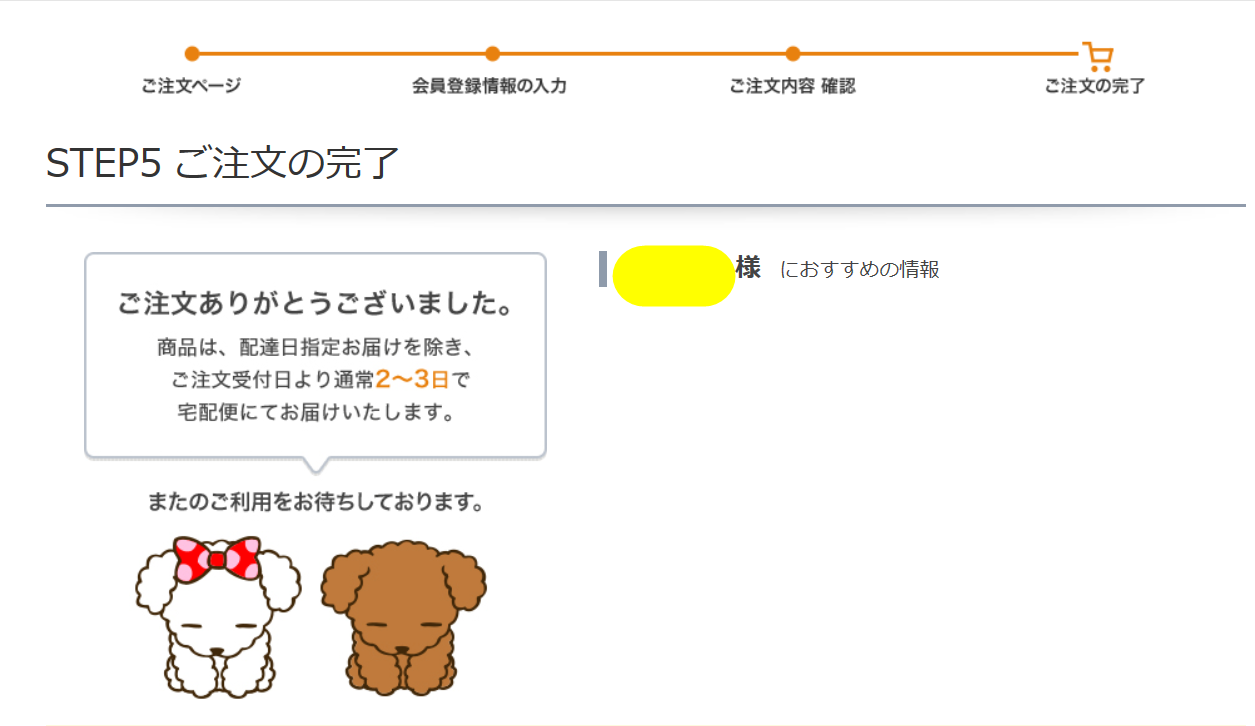Click the shopping cart icon on progress bar
Screen dimensions: 1255x726
click(1097, 56)
